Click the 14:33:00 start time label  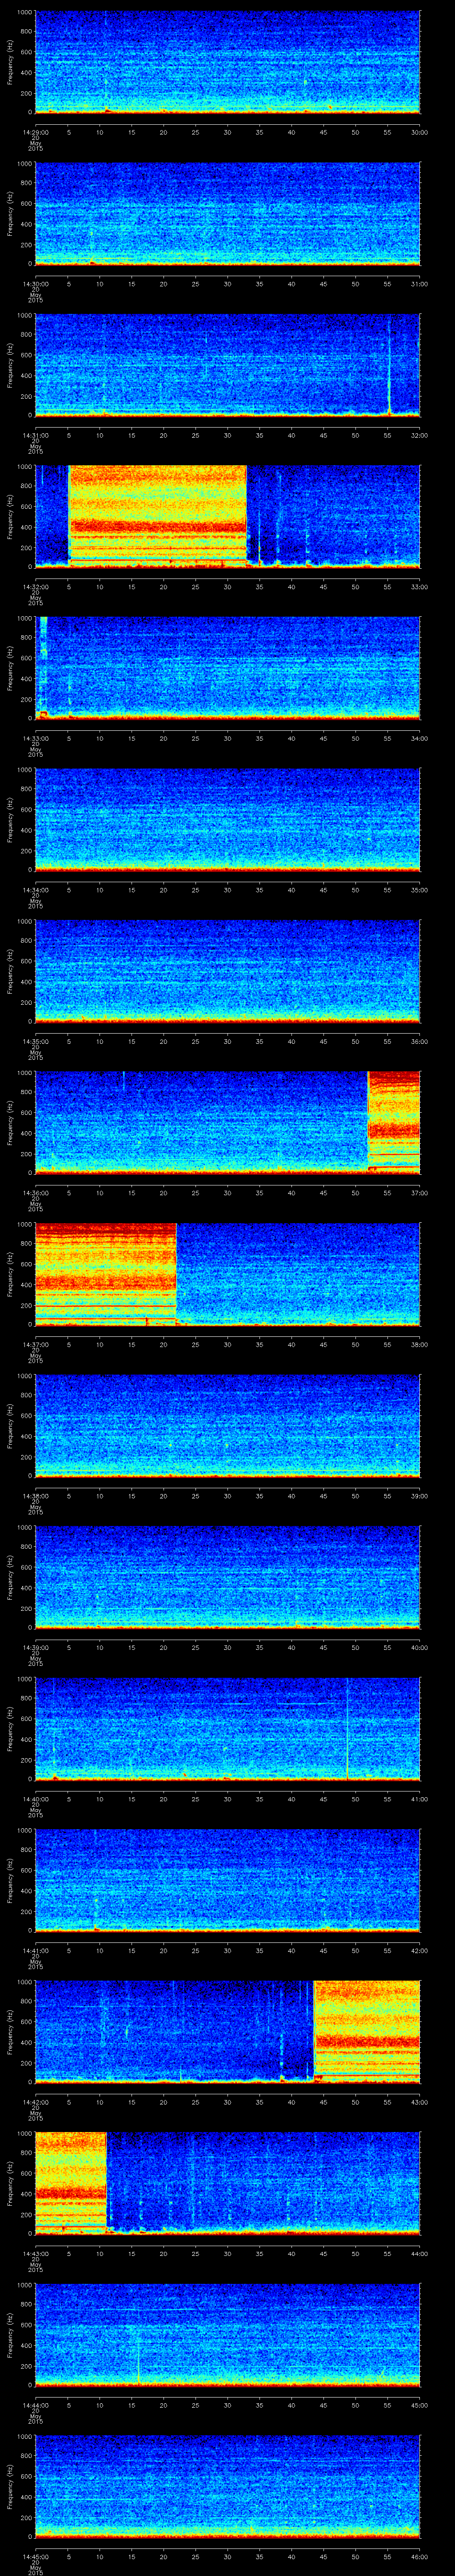pyautogui.click(x=36, y=738)
